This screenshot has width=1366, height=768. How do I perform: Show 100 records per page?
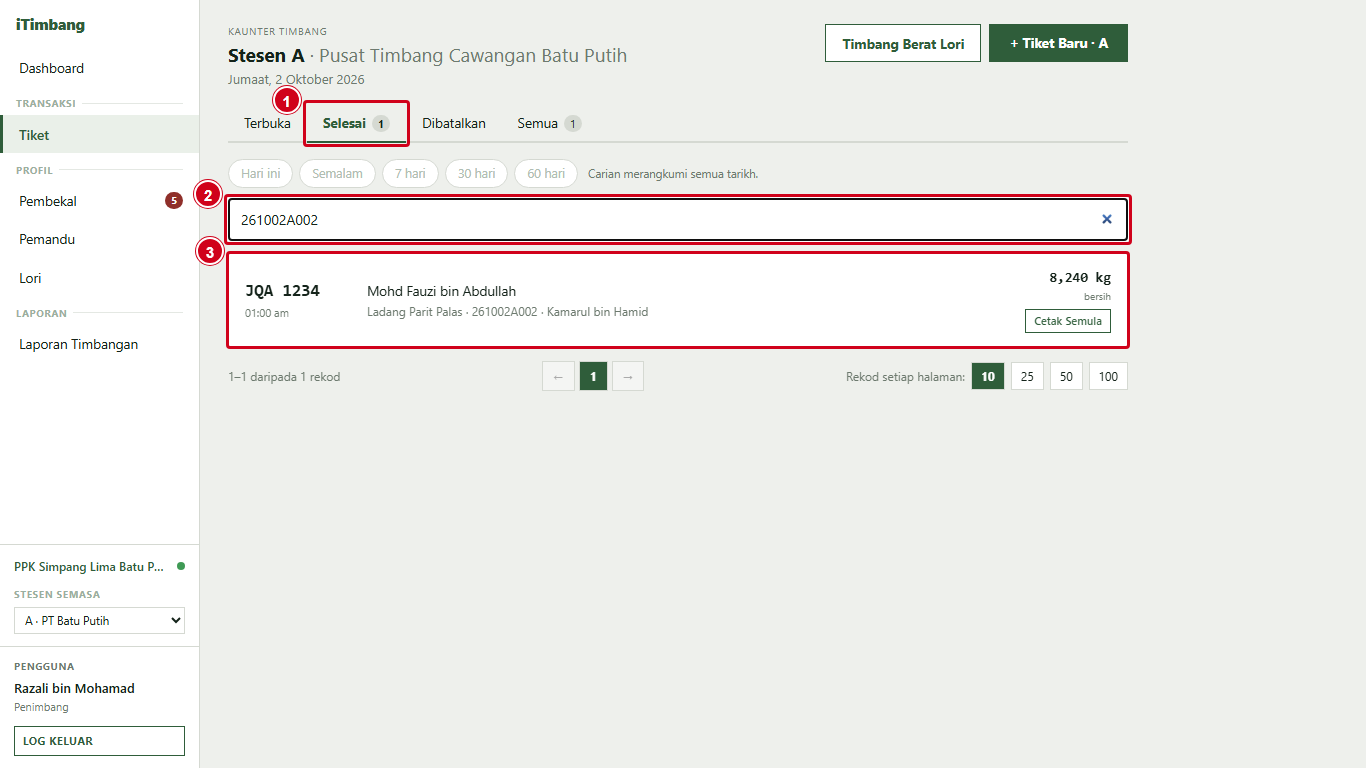[x=1108, y=376]
